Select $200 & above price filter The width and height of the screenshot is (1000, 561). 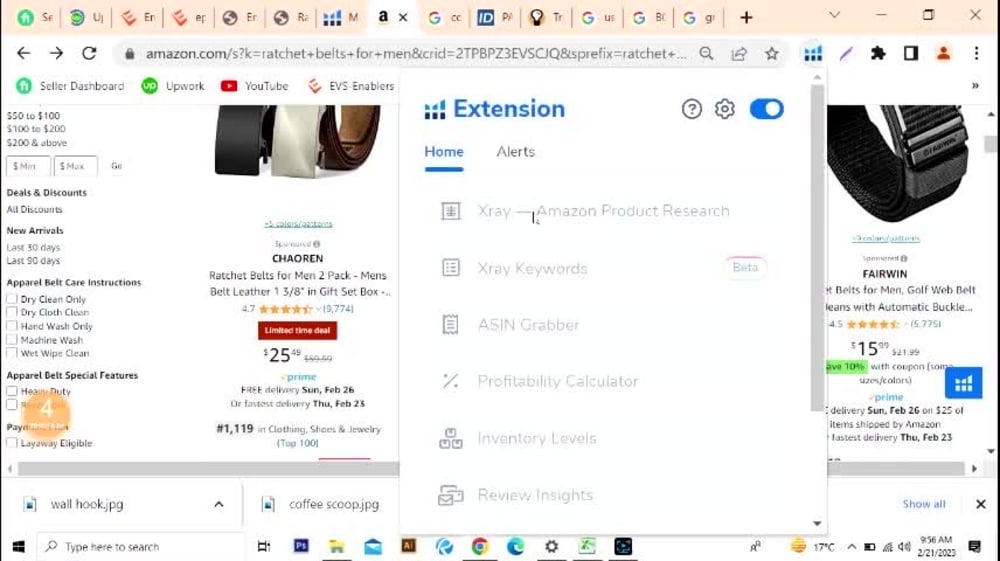pos(36,143)
